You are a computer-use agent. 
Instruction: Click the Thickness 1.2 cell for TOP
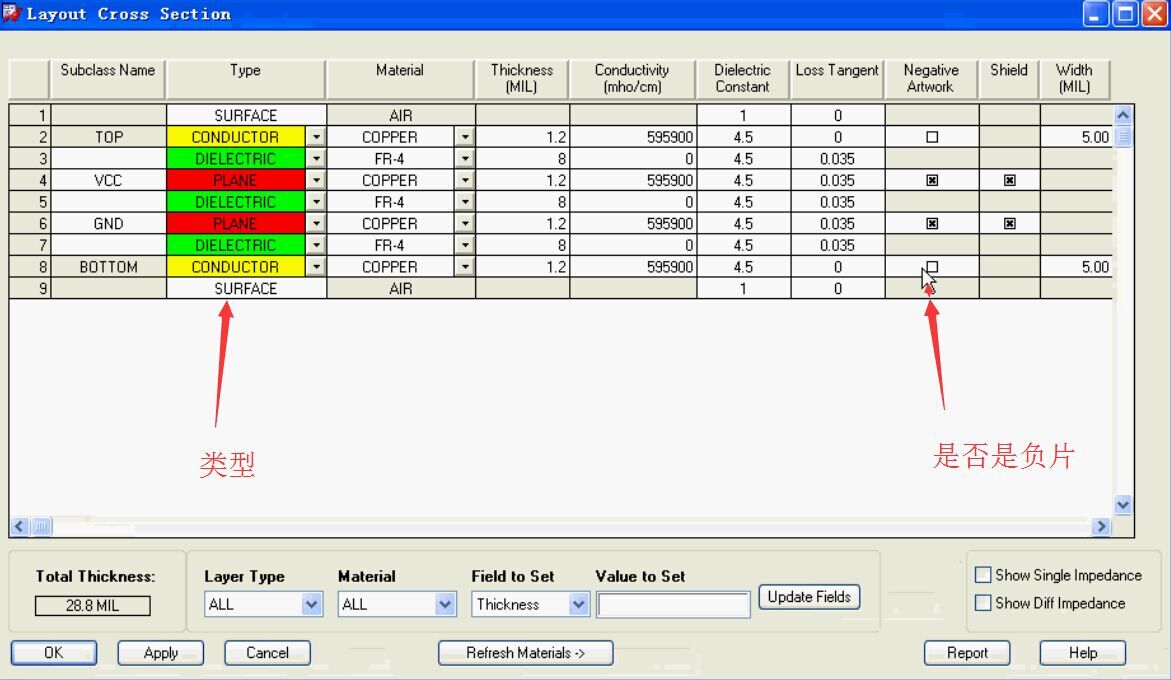(x=522, y=137)
